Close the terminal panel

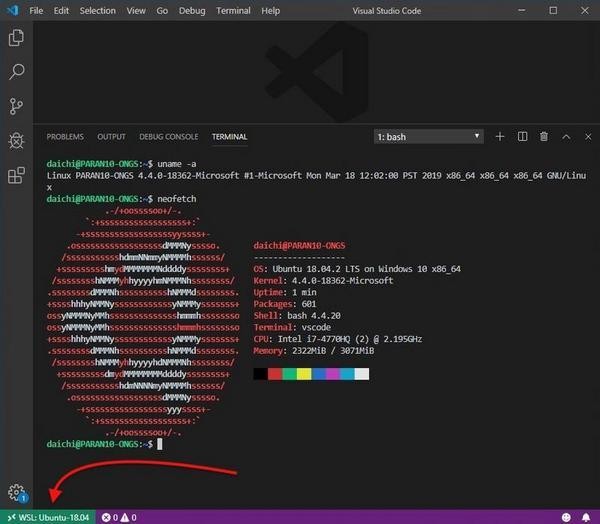588,137
